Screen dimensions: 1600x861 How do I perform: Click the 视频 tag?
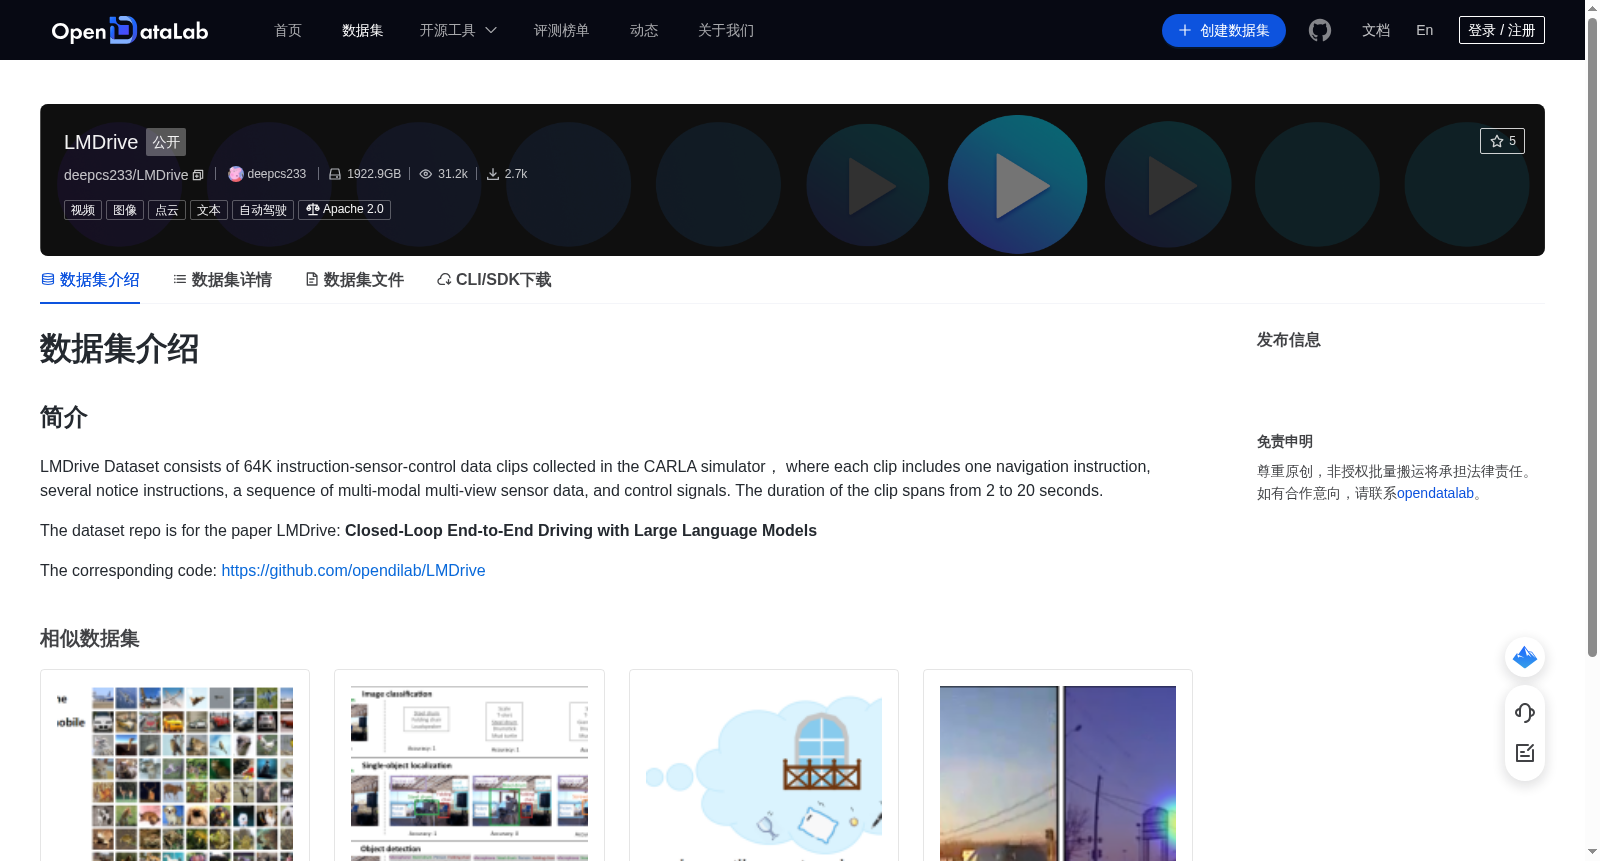[x=83, y=210]
